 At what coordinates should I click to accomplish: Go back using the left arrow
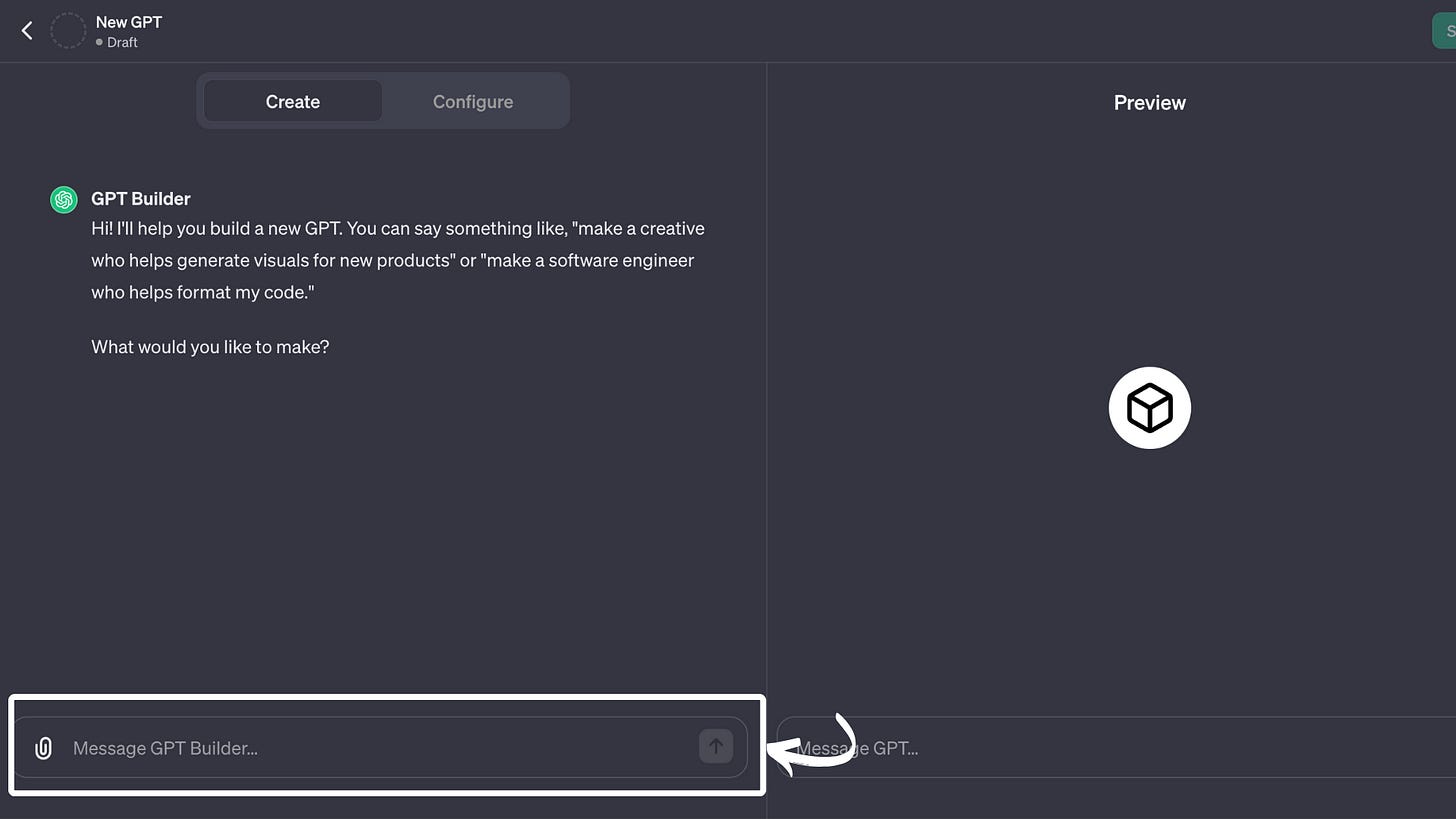click(27, 31)
